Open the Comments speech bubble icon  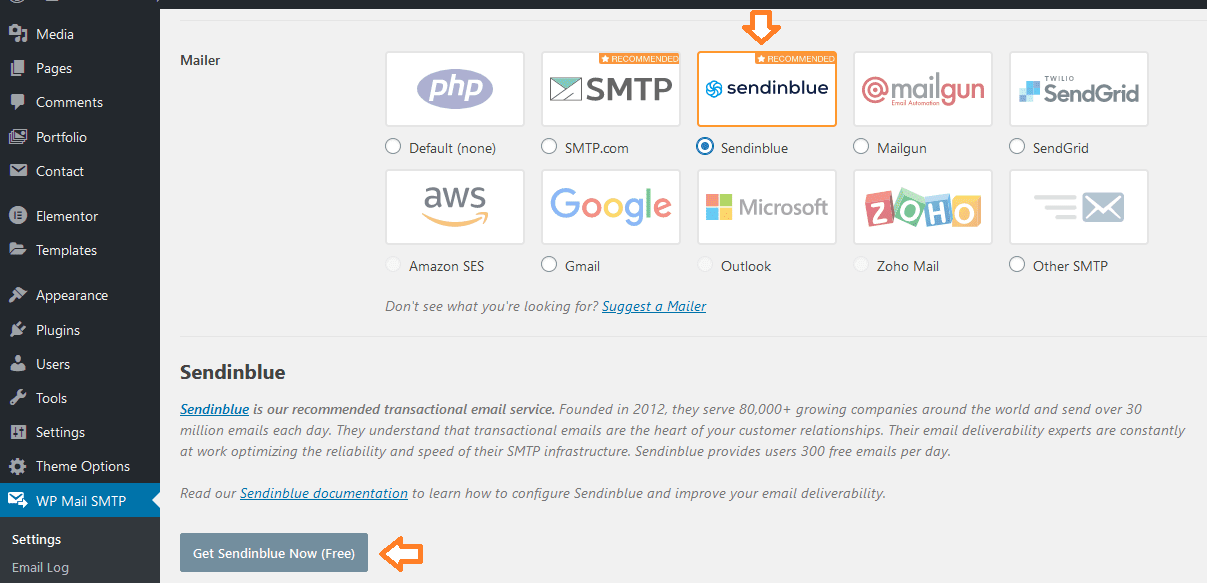(x=17, y=102)
